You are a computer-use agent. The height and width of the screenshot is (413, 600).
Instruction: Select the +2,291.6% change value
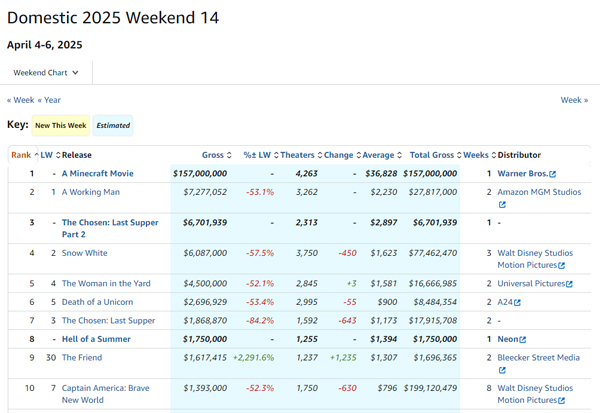pos(253,357)
